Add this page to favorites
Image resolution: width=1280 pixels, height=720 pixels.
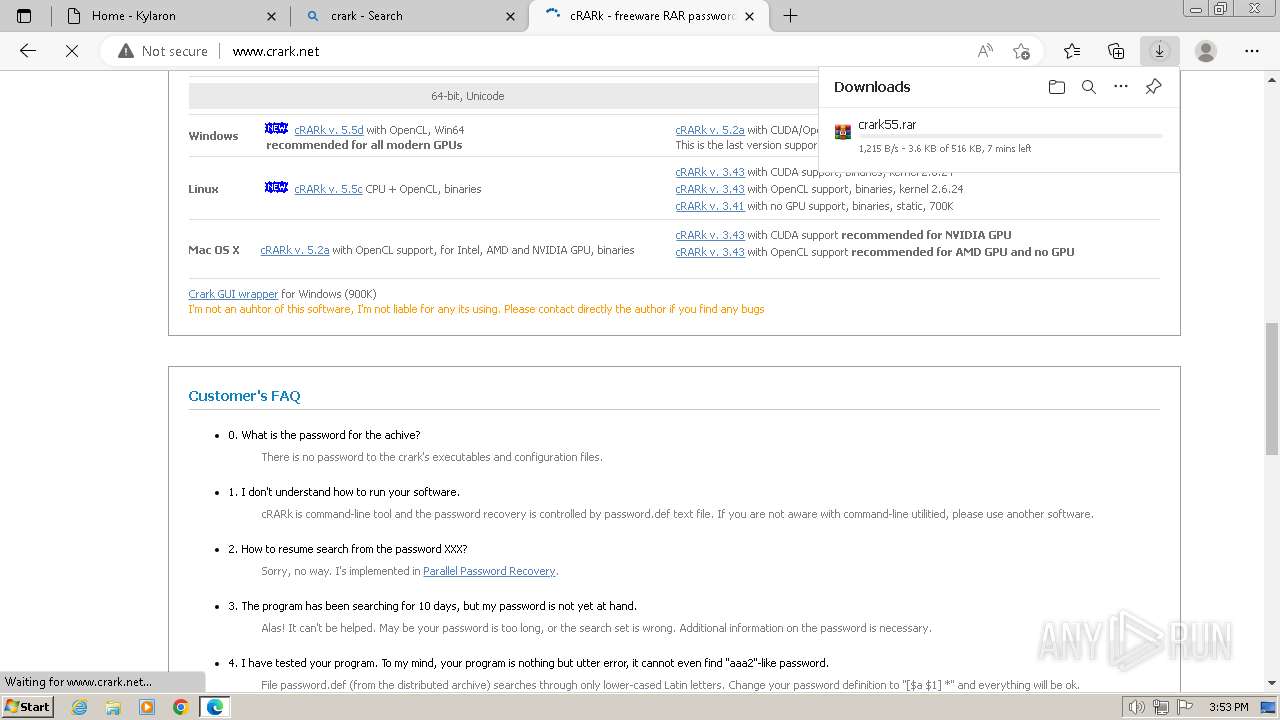1021,51
